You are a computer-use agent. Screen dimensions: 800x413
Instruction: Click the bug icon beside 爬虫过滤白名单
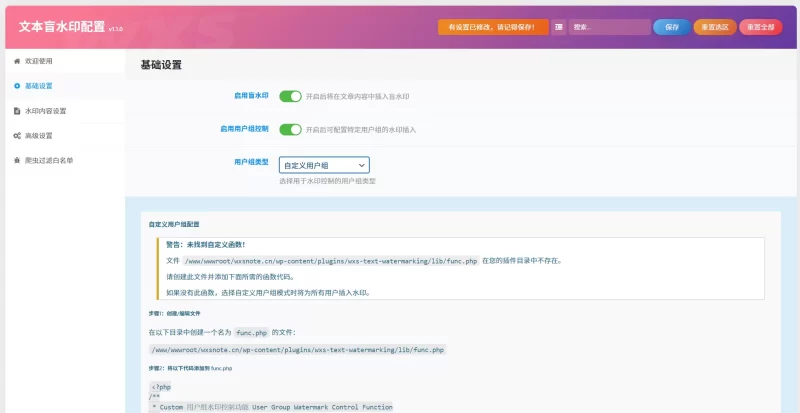(17, 160)
